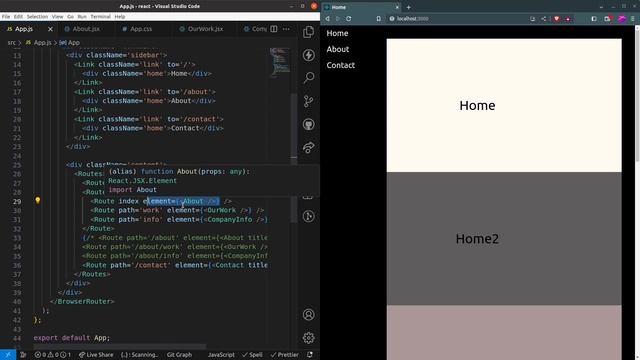This screenshot has width=640, height=360.
Task: Click Live Share in the status bar
Action: (96, 355)
